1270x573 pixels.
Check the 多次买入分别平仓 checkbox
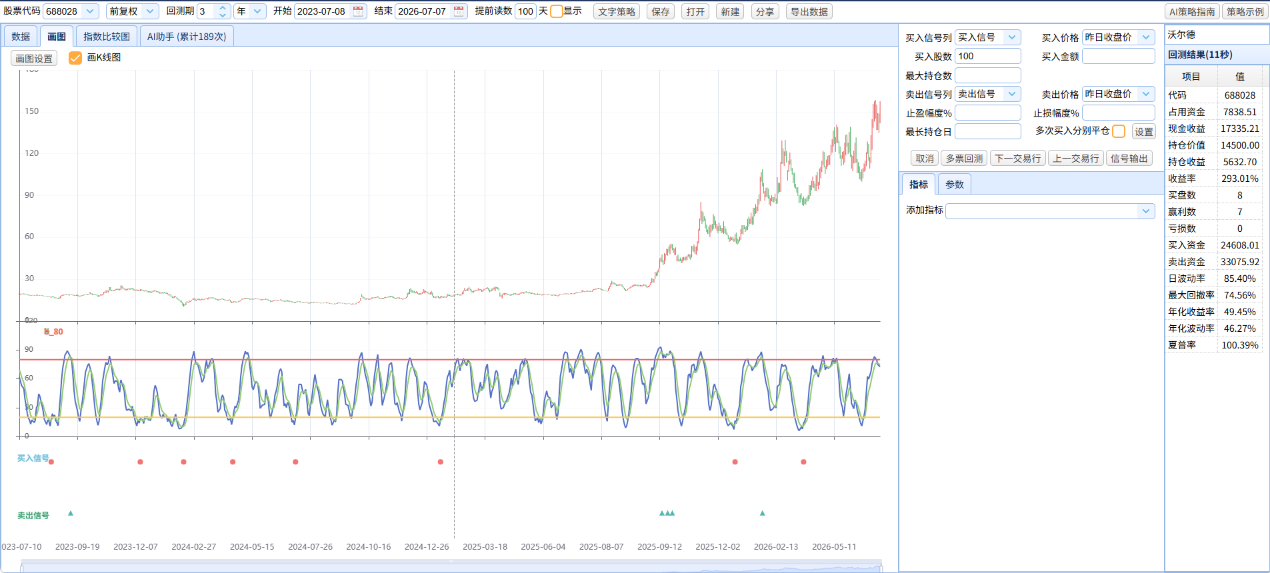point(1118,131)
